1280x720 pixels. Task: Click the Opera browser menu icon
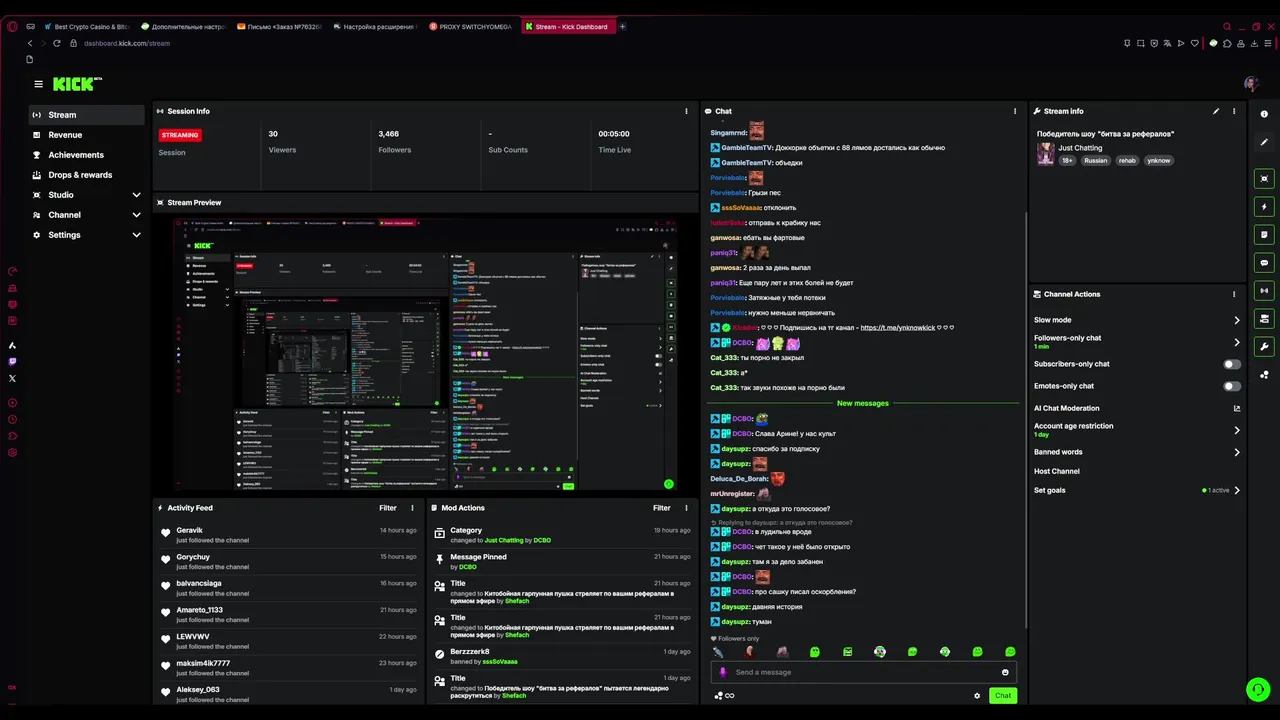12,27
